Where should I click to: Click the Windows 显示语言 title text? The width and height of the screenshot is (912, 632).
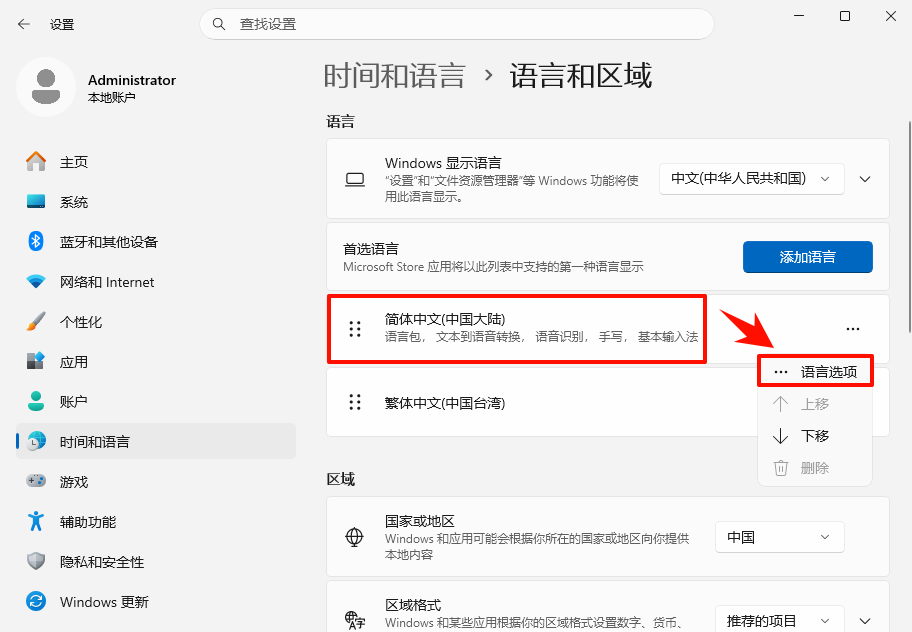tap(443, 163)
